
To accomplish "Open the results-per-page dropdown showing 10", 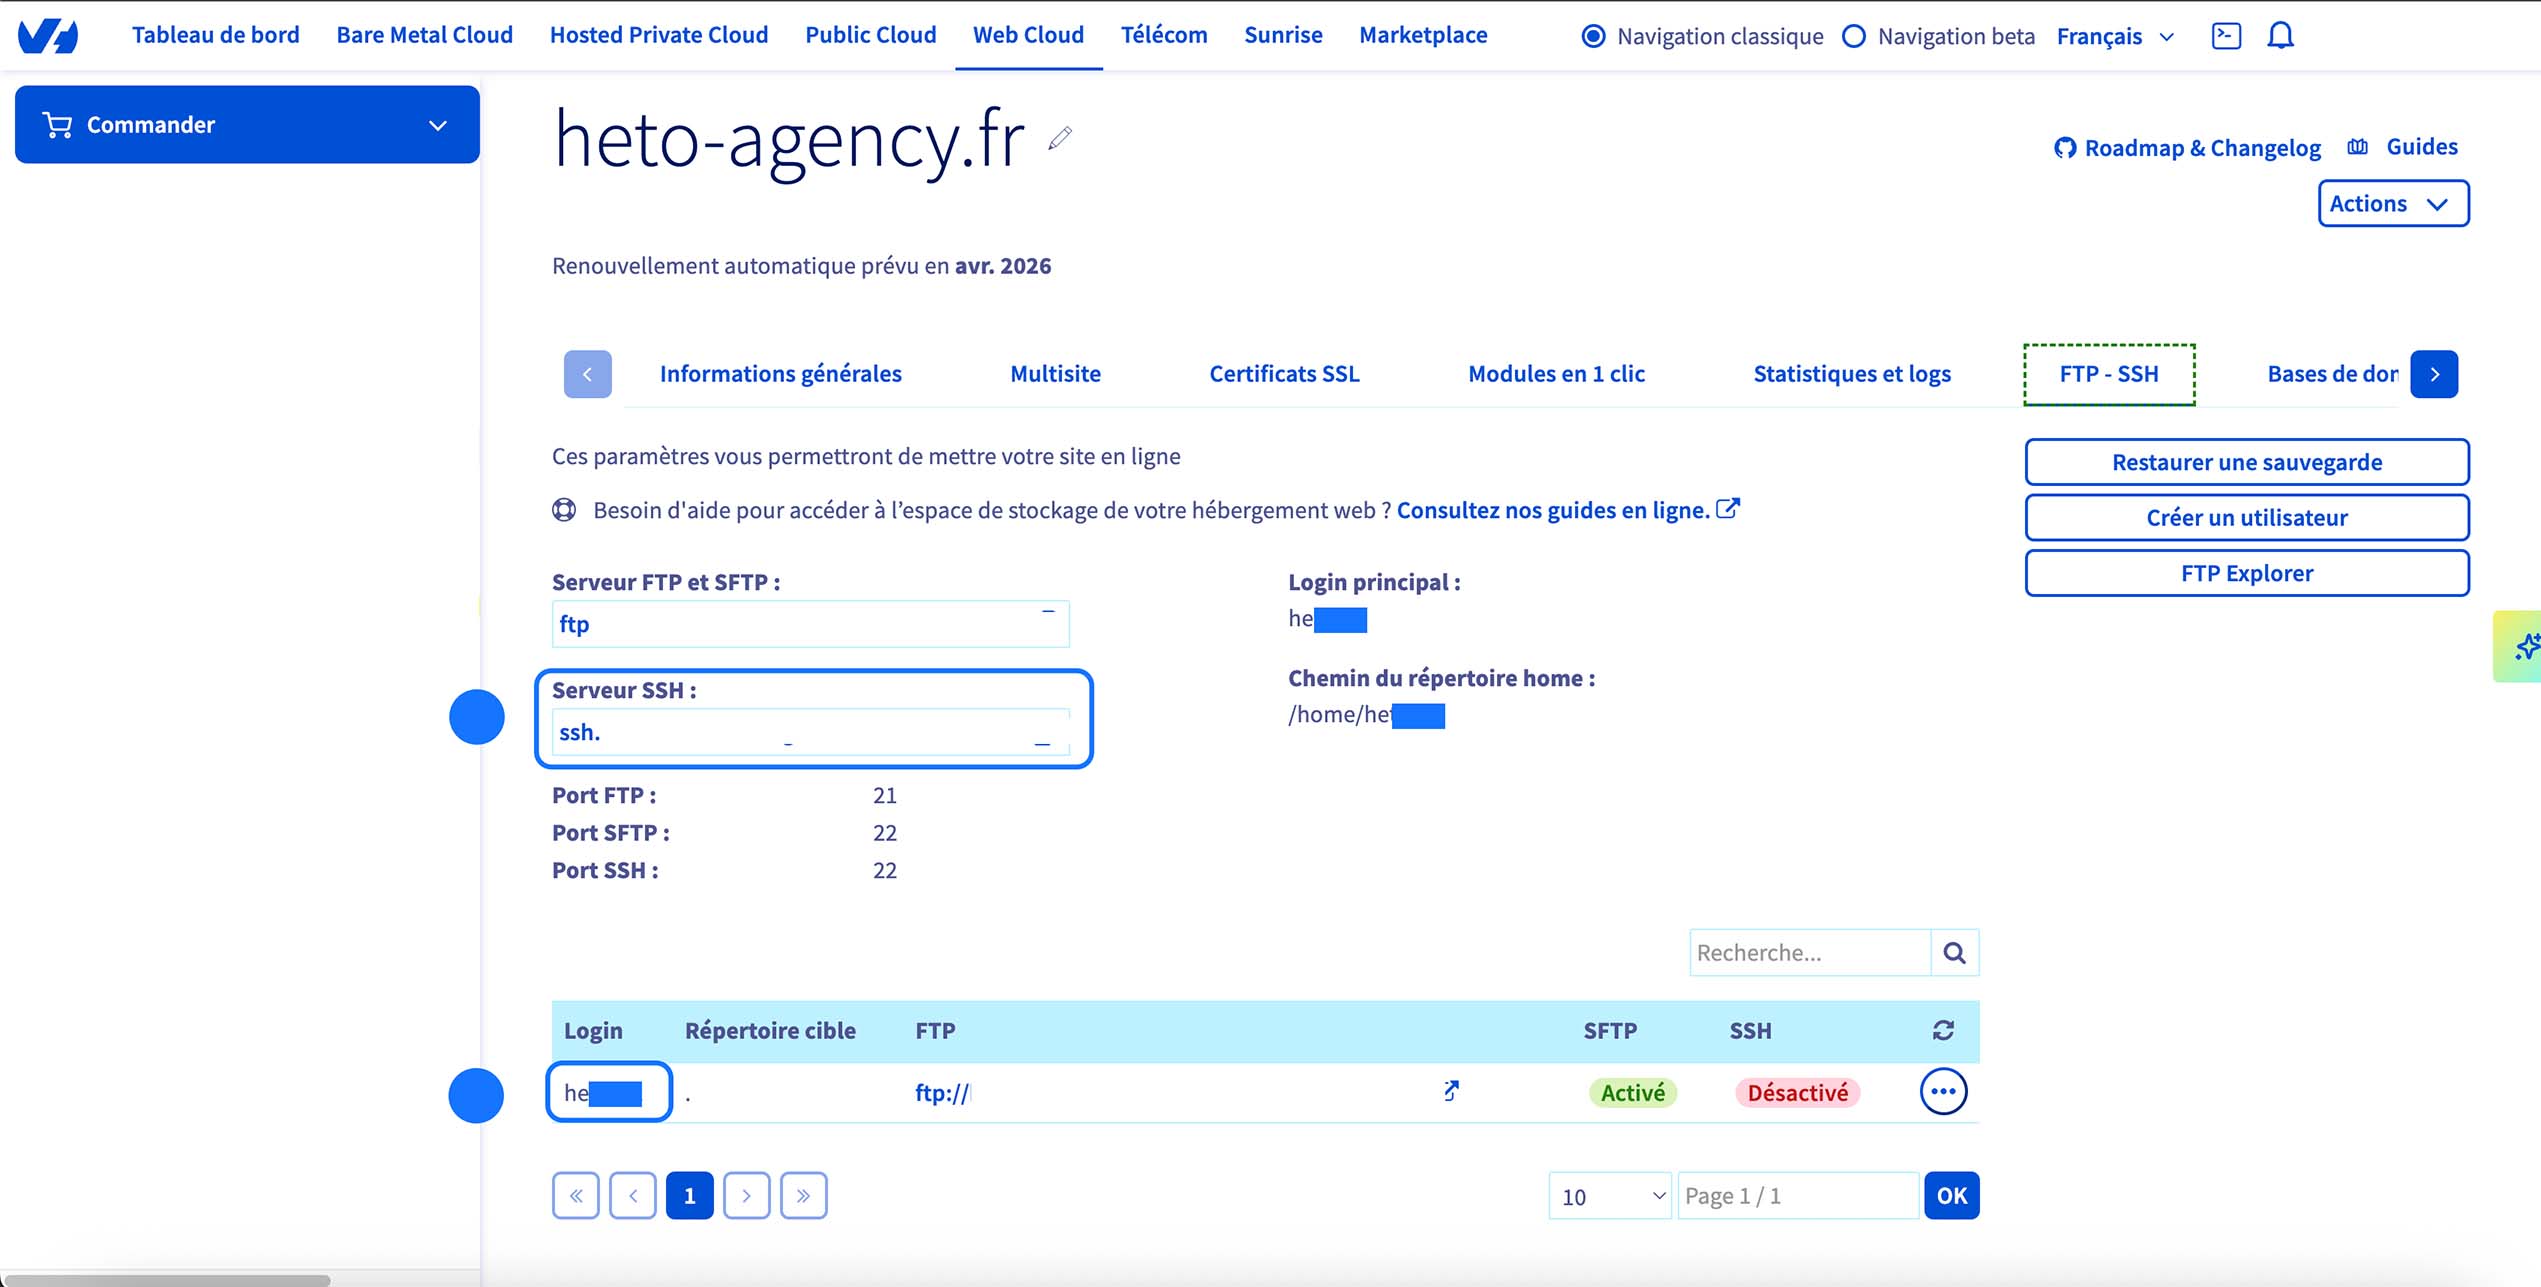I will click(1609, 1195).
